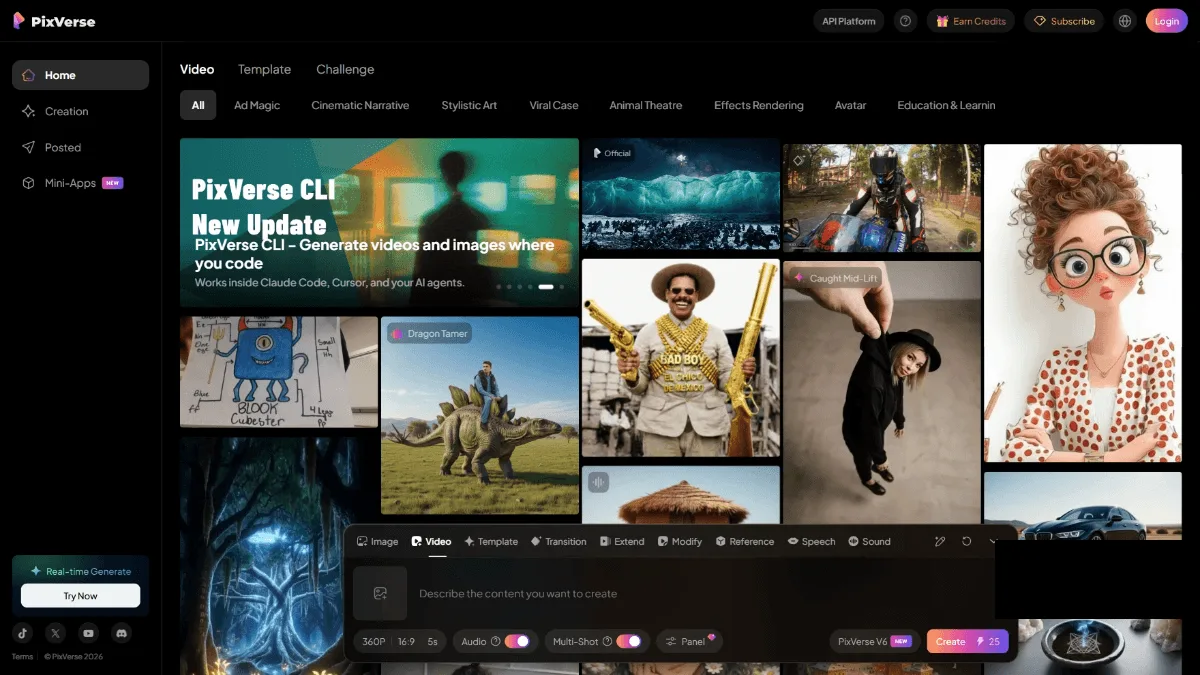Click the API Platform button

pos(848,21)
